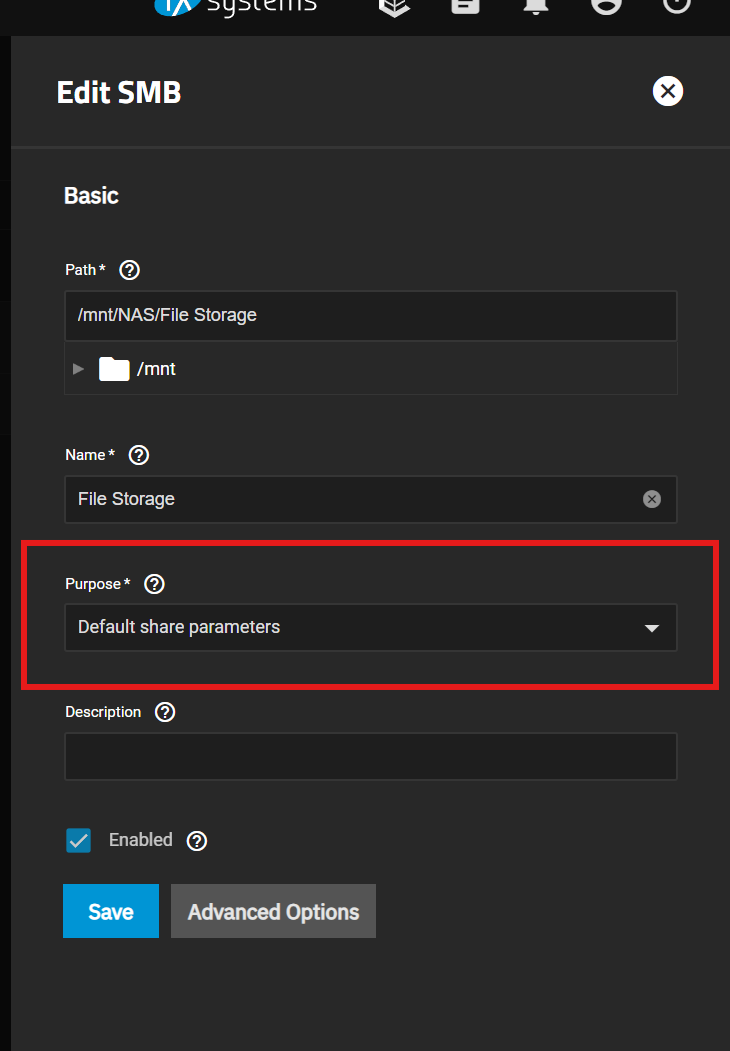Show help for the Path field

[x=129, y=270]
